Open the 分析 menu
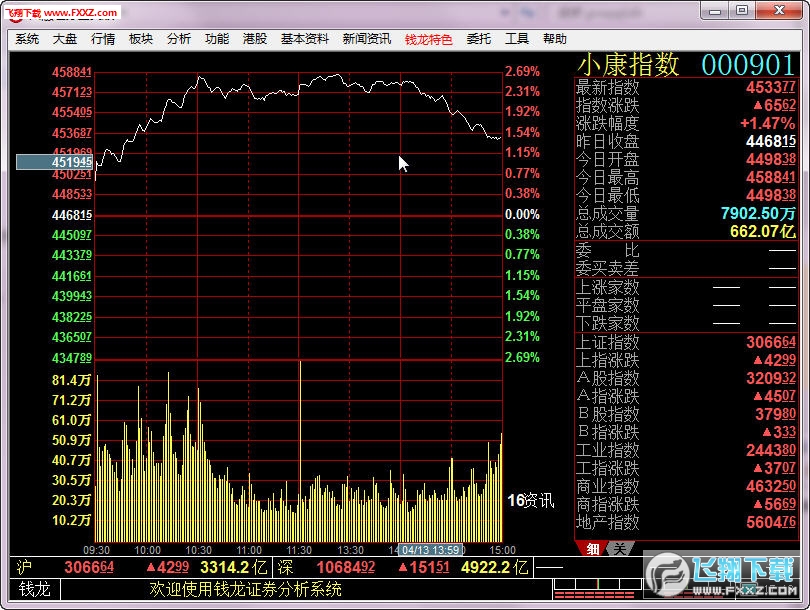The height and width of the screenshot is (610, 810). (178, 38)
